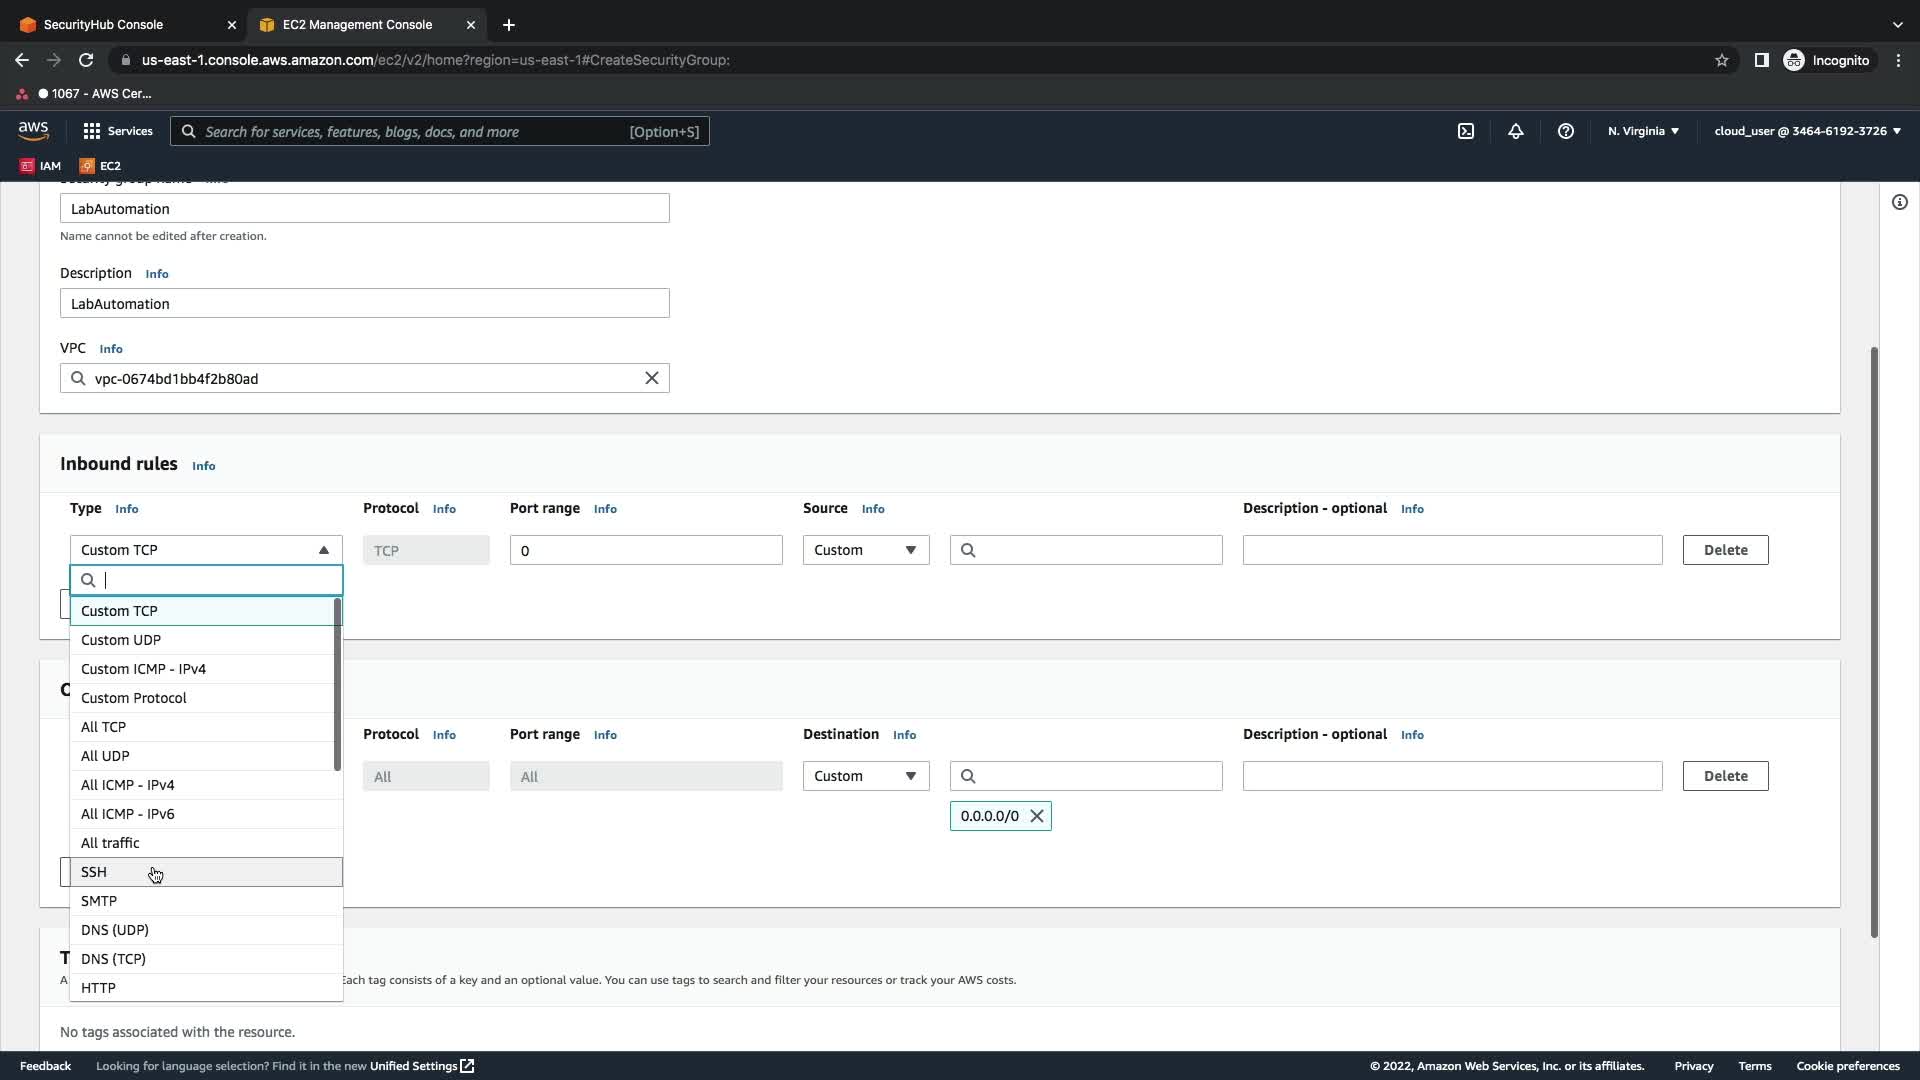Delete the inbound rule
This screenshot has height=1080, width=1920.
click(1724, 550)
